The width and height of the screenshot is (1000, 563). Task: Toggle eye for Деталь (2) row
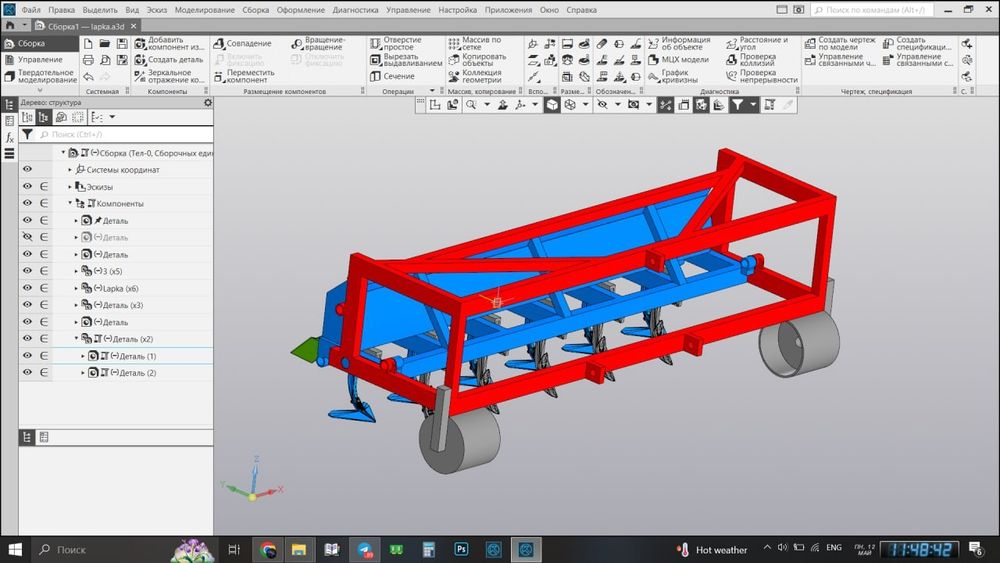(x=27, y=372)
